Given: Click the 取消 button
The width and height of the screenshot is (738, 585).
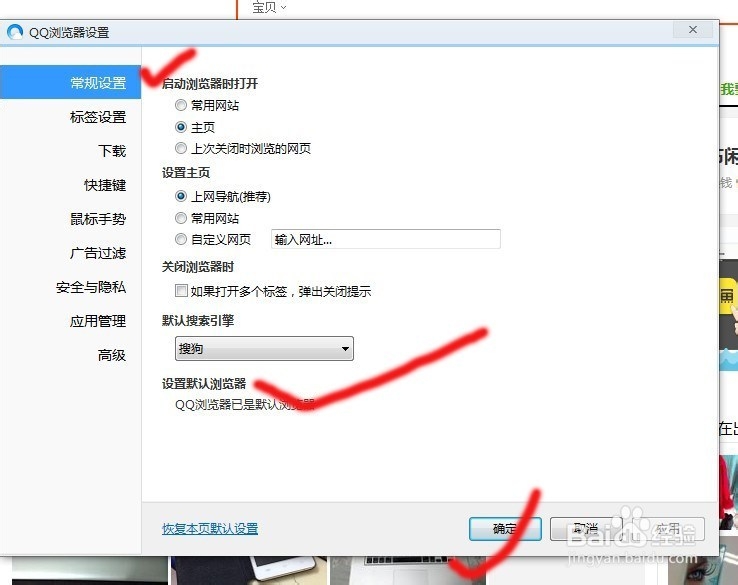Looking at the screenshot, I should [x=586, y=529].
